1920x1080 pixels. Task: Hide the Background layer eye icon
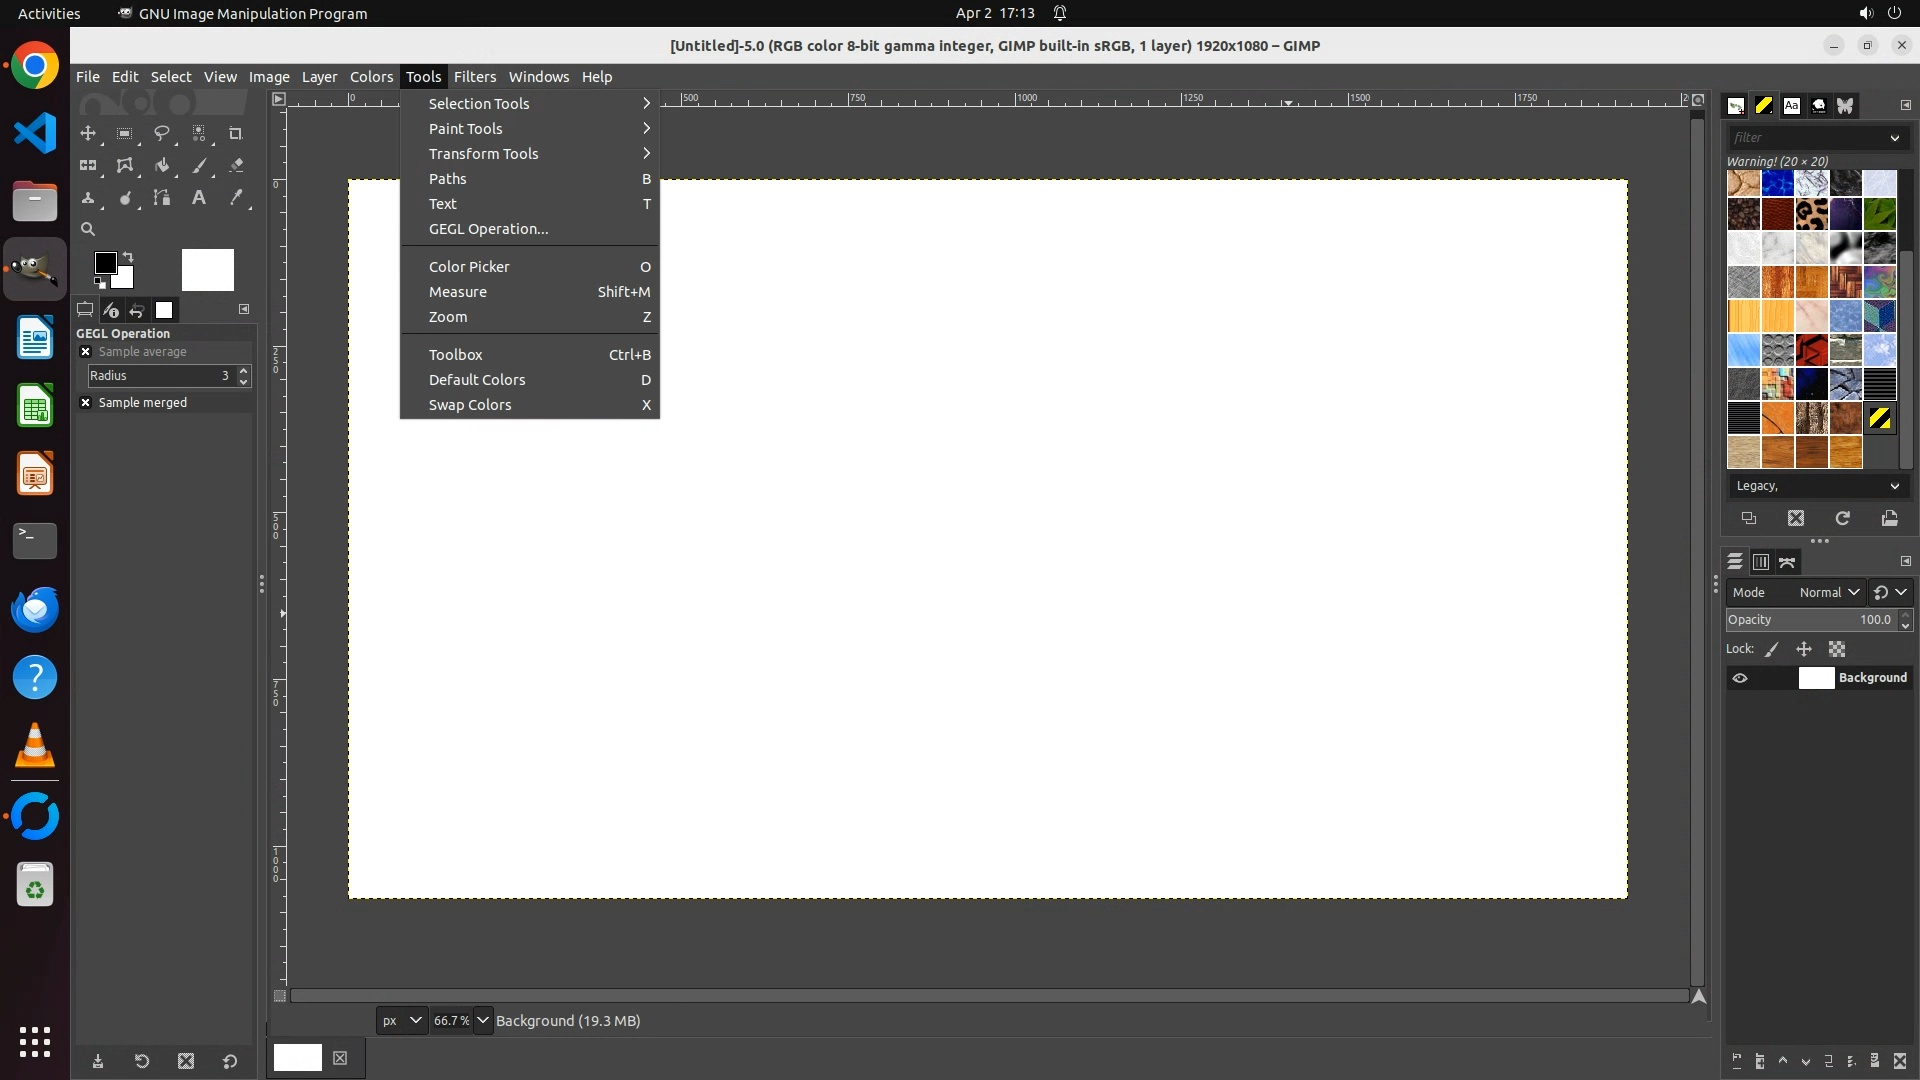click(x=1740, y=678)
